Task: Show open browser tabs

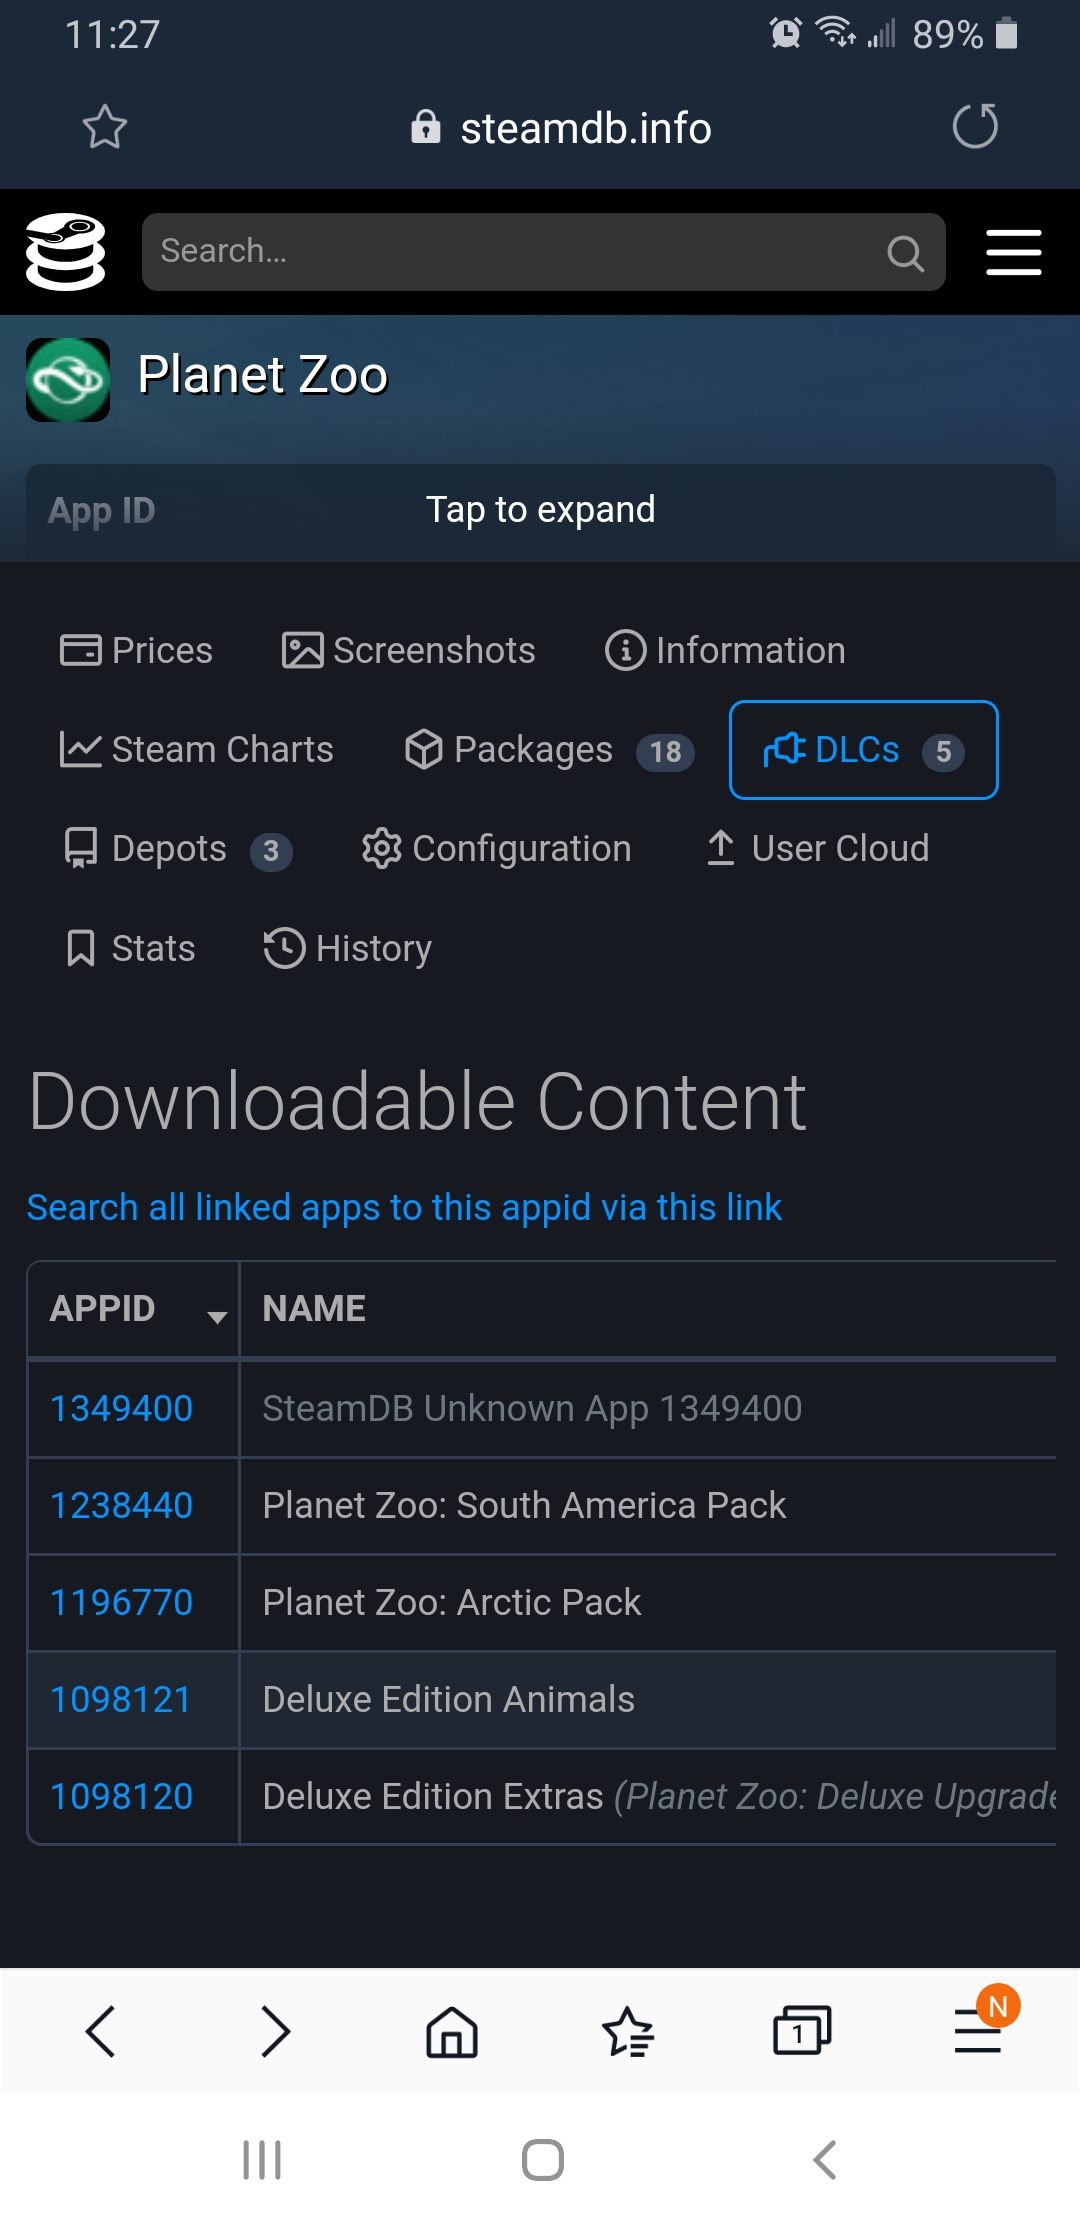Action: pos(802,2031)
